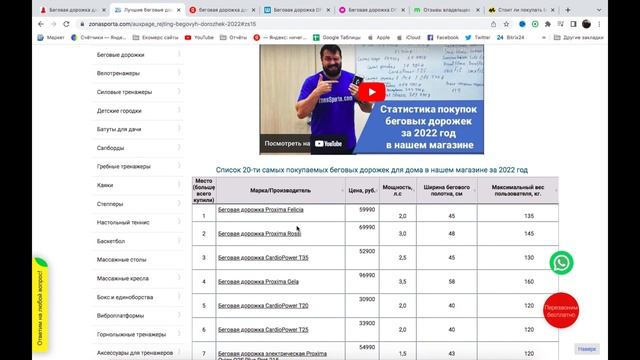This screenshot has width=640, height=360.
Task: Open WhatsApp chat floating button
Action: (x=561, y=263)
